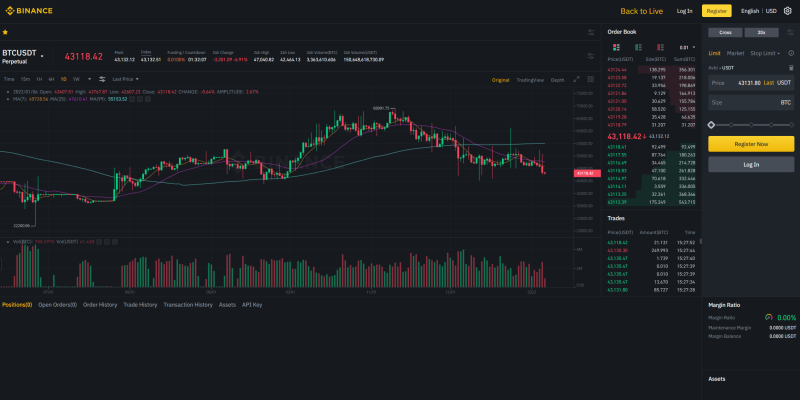Click the yellow Register button

tap(716, 11)
